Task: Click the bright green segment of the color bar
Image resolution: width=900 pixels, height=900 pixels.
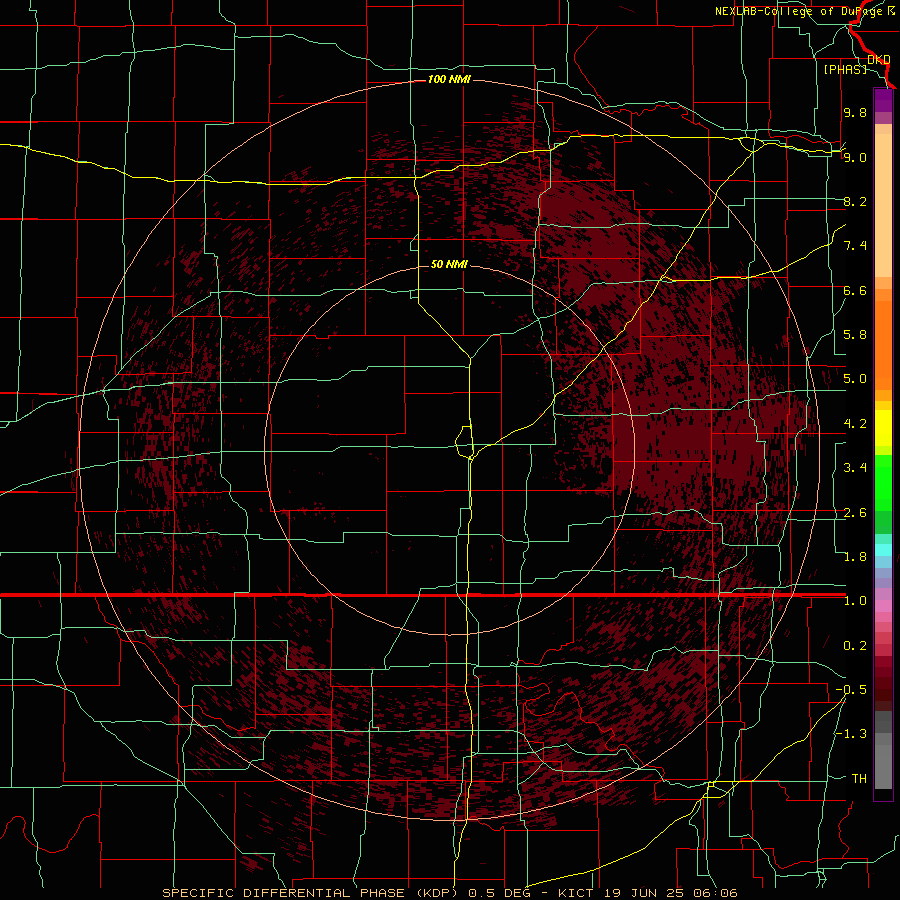Action: (x=883, y=482)
